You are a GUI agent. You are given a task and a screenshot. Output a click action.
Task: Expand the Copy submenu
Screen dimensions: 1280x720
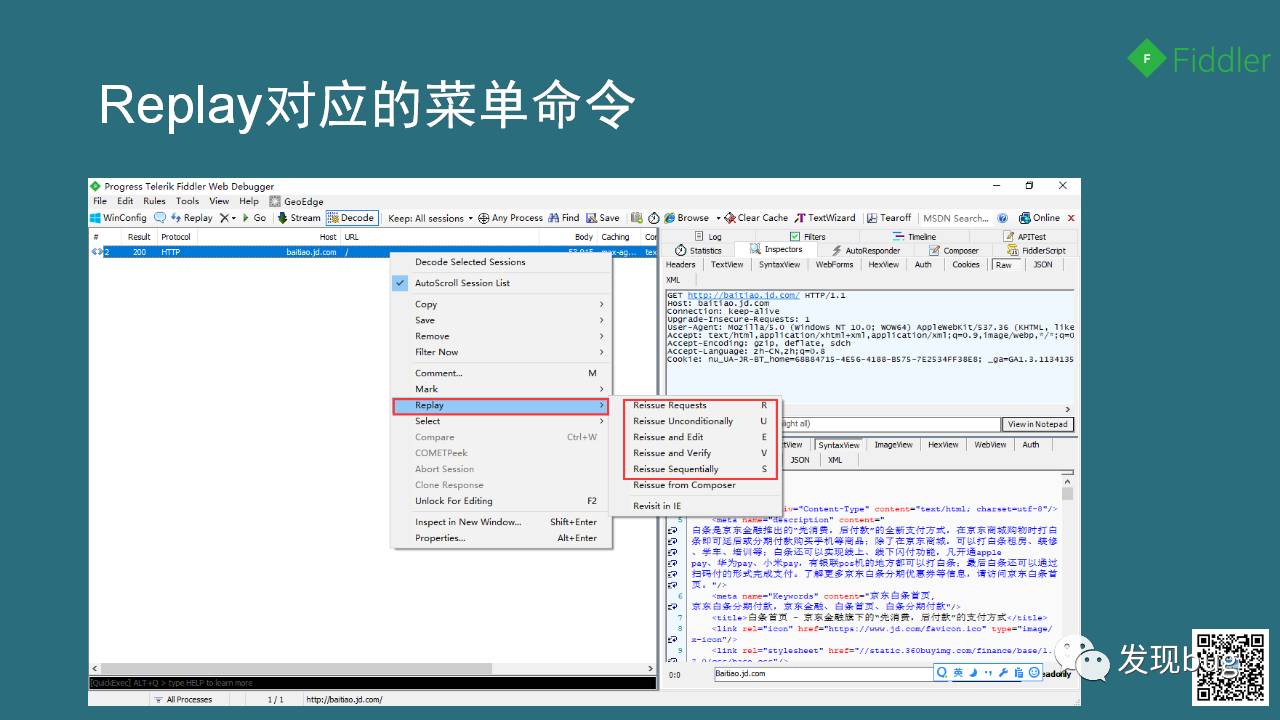point(501,304)
